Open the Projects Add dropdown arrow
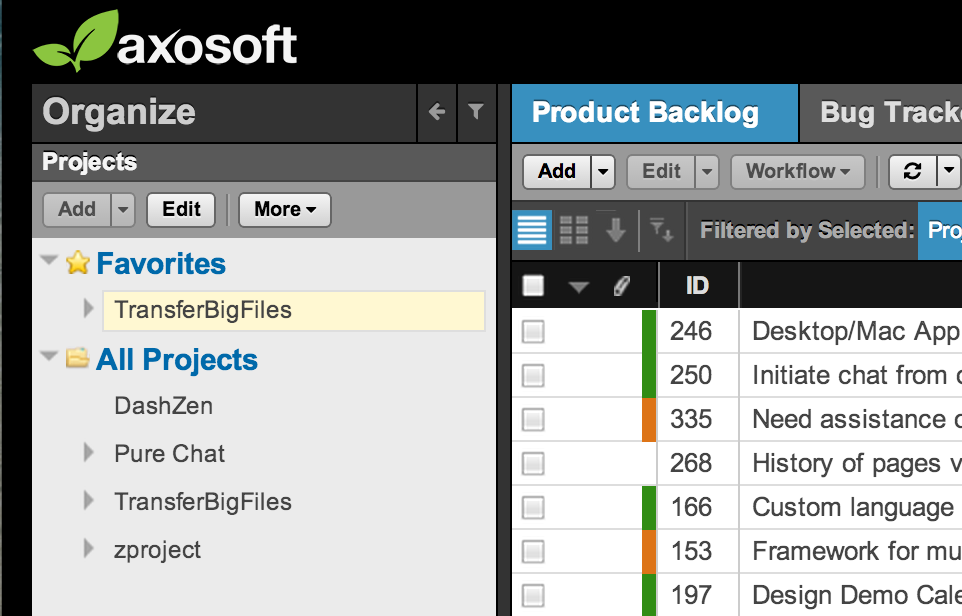 pyautogui.click(x=123, y=210)
